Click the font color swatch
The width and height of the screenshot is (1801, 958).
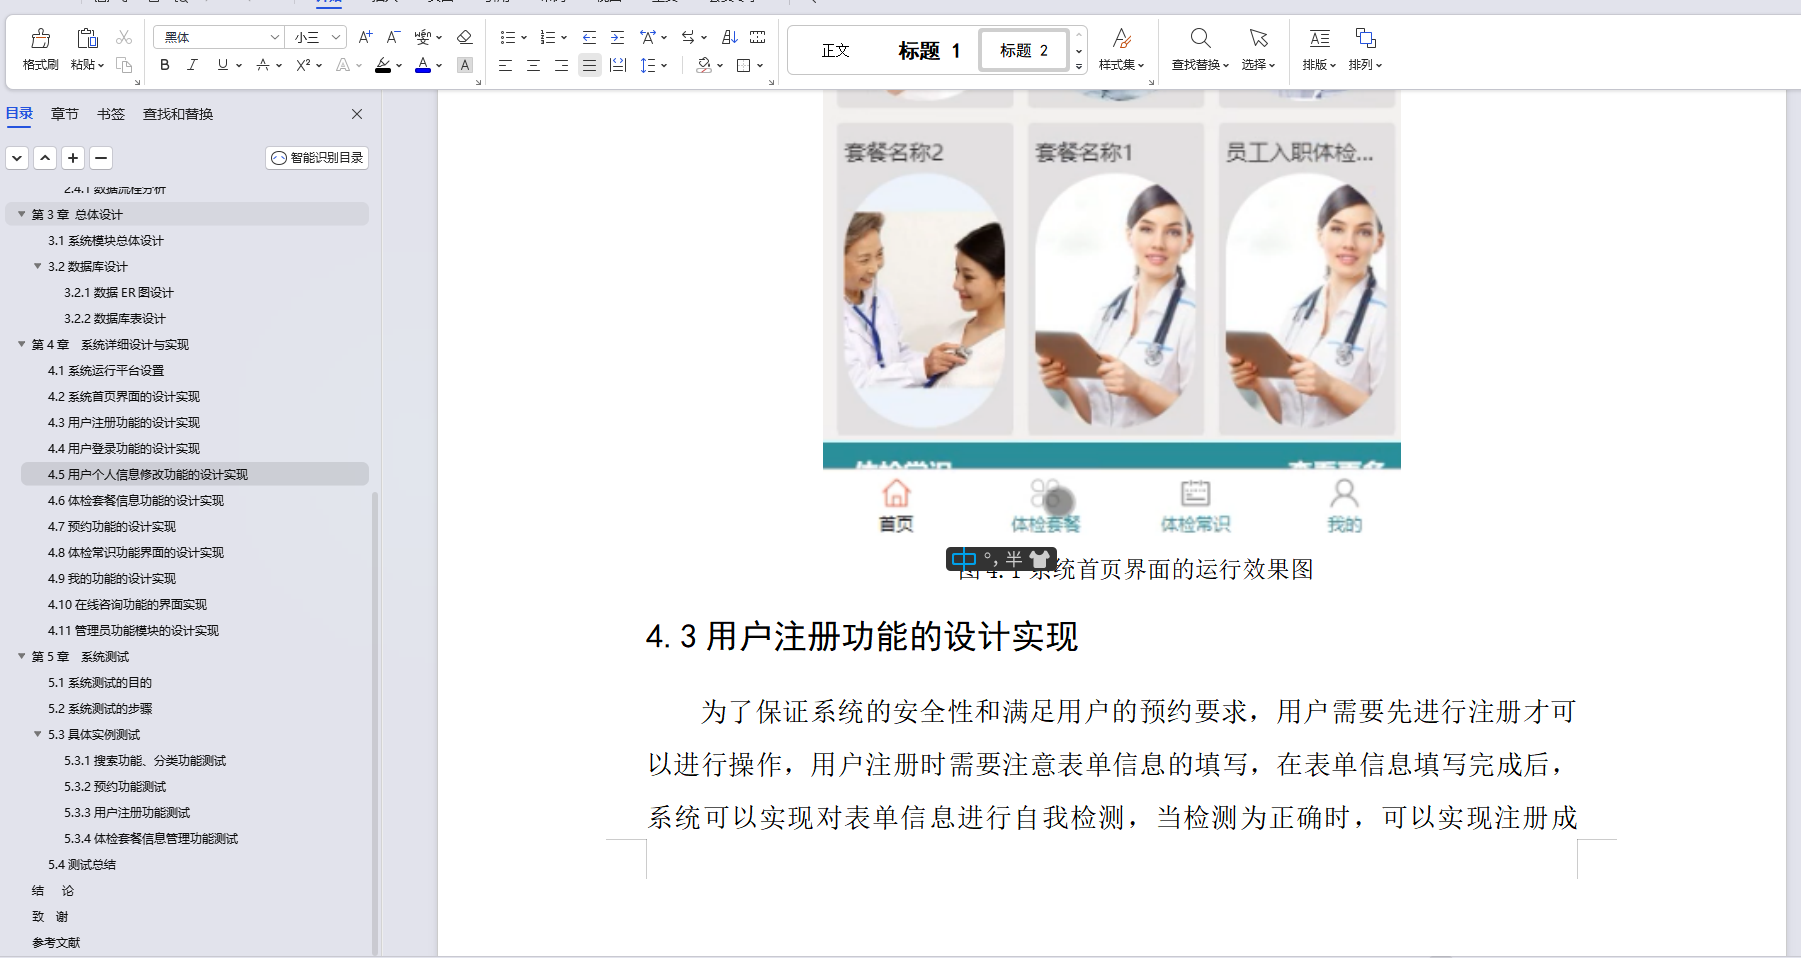[x=422, y=65]
